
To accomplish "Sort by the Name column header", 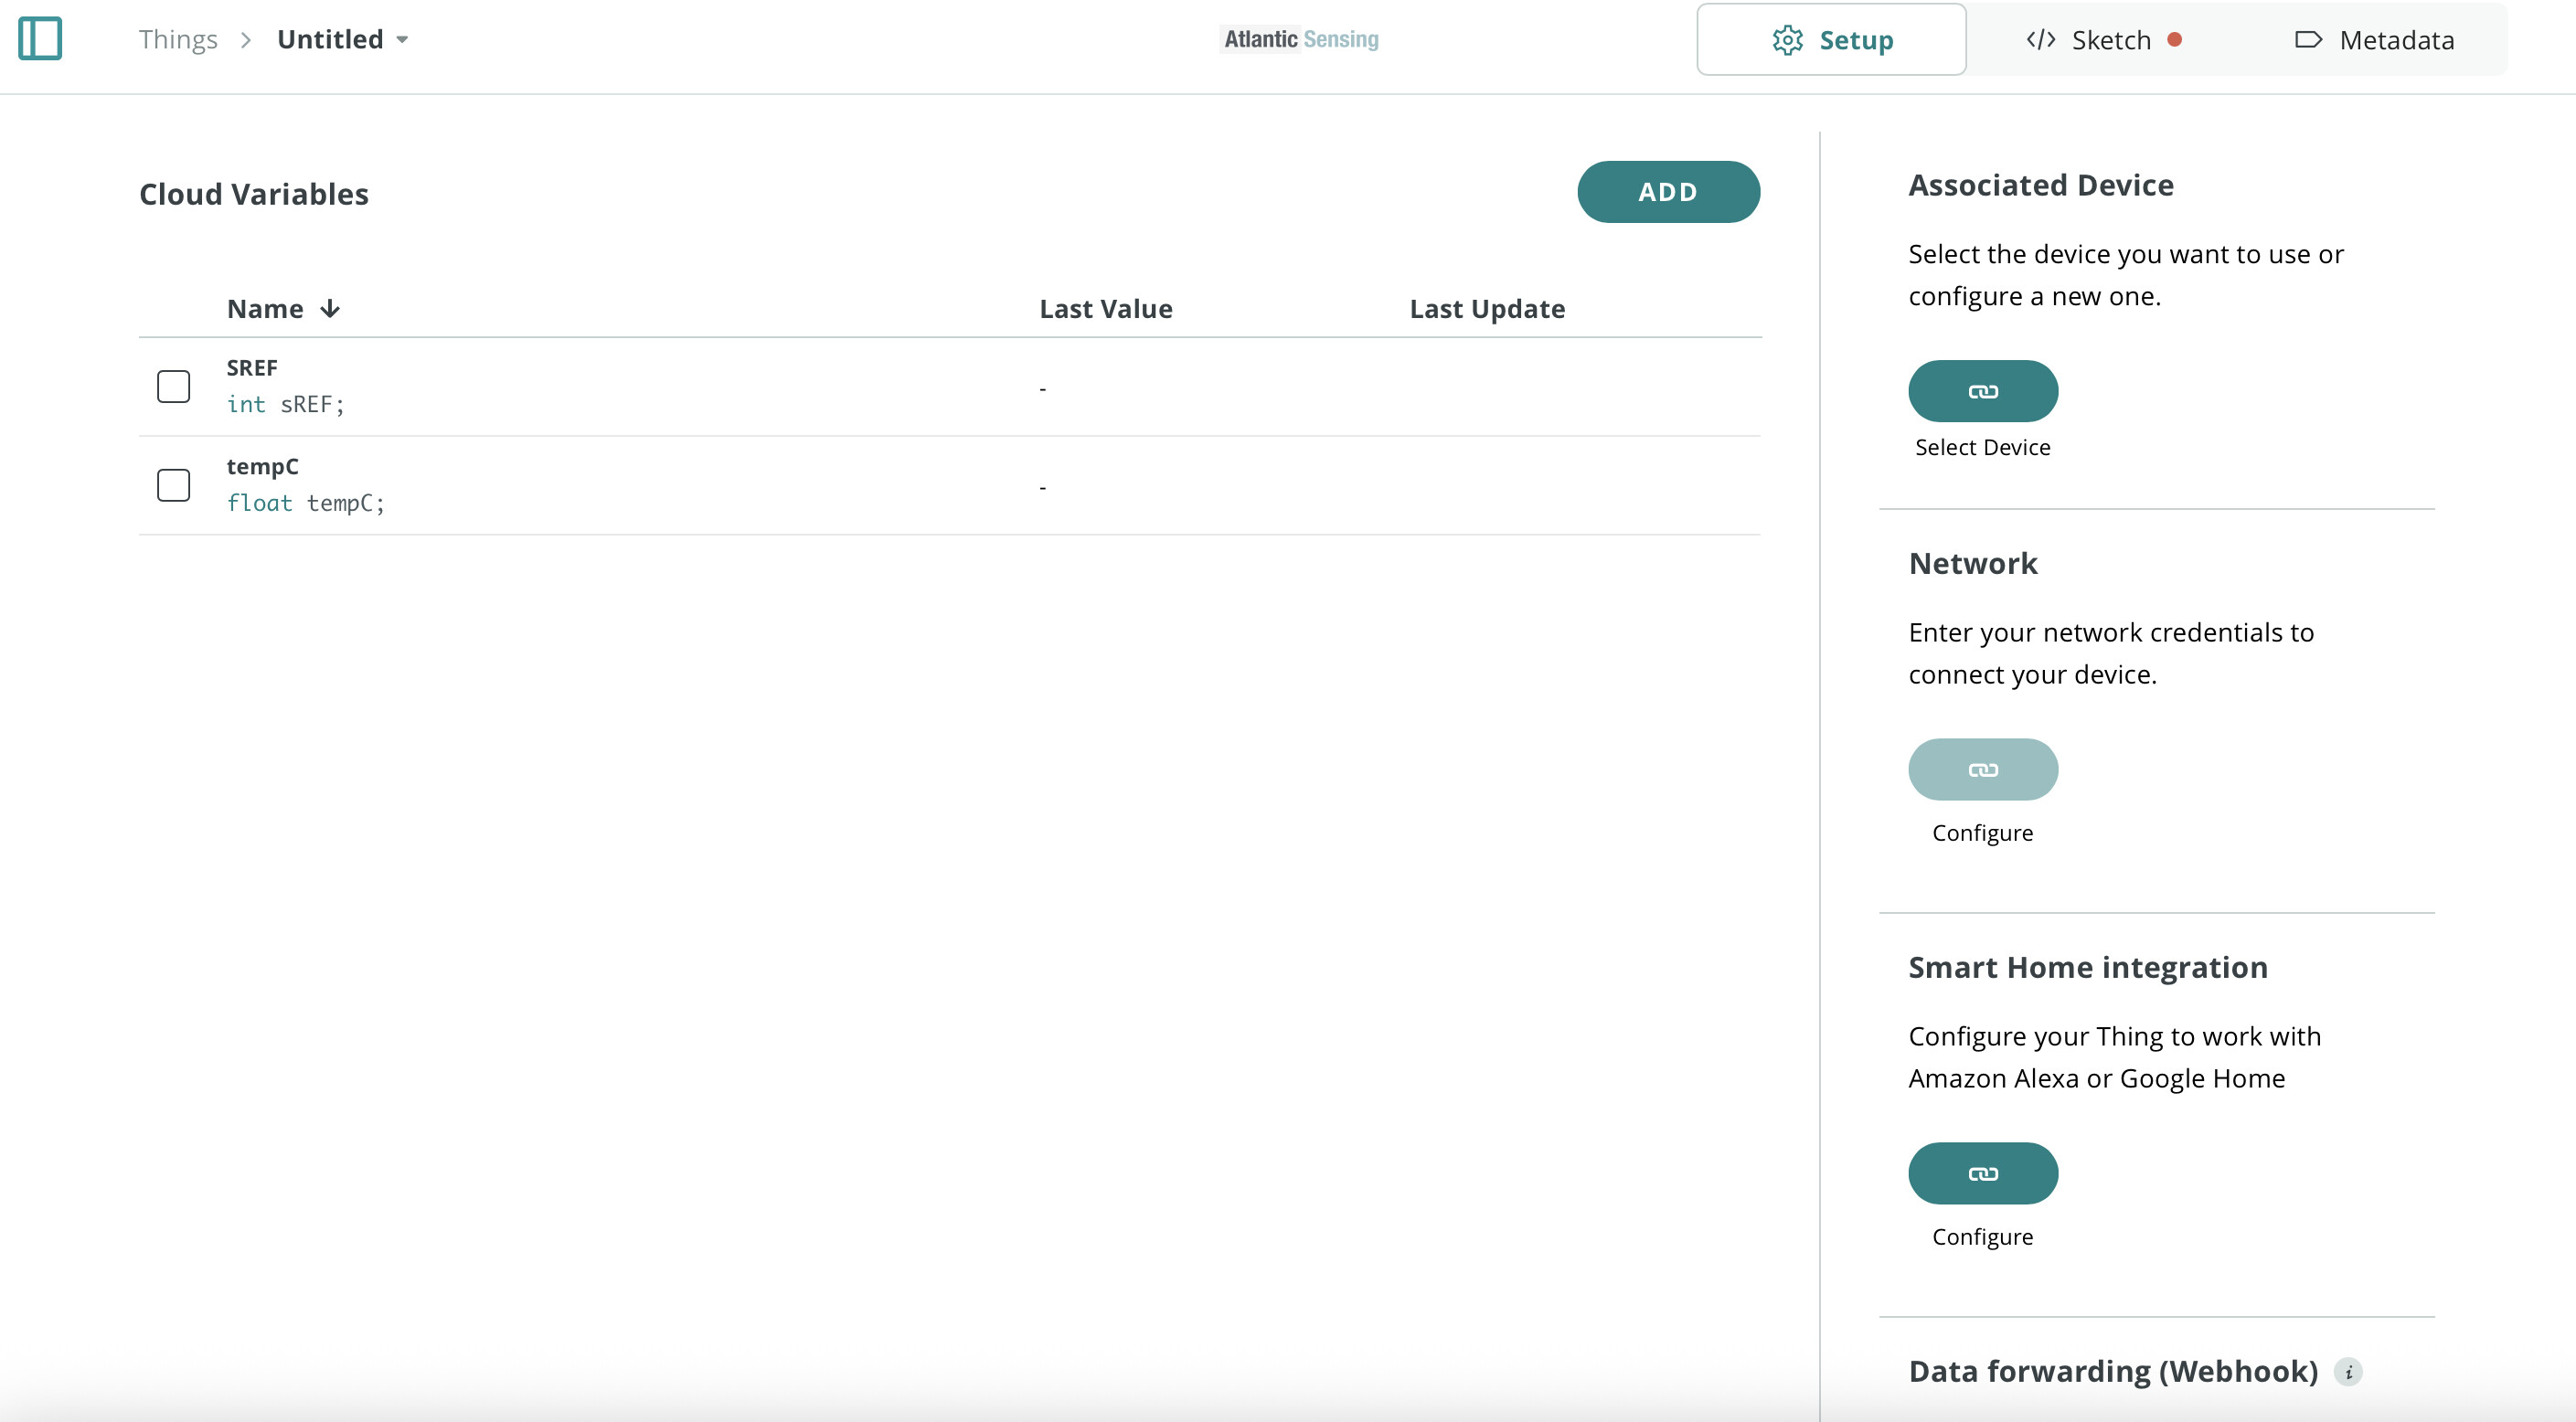I will [265, 309].
